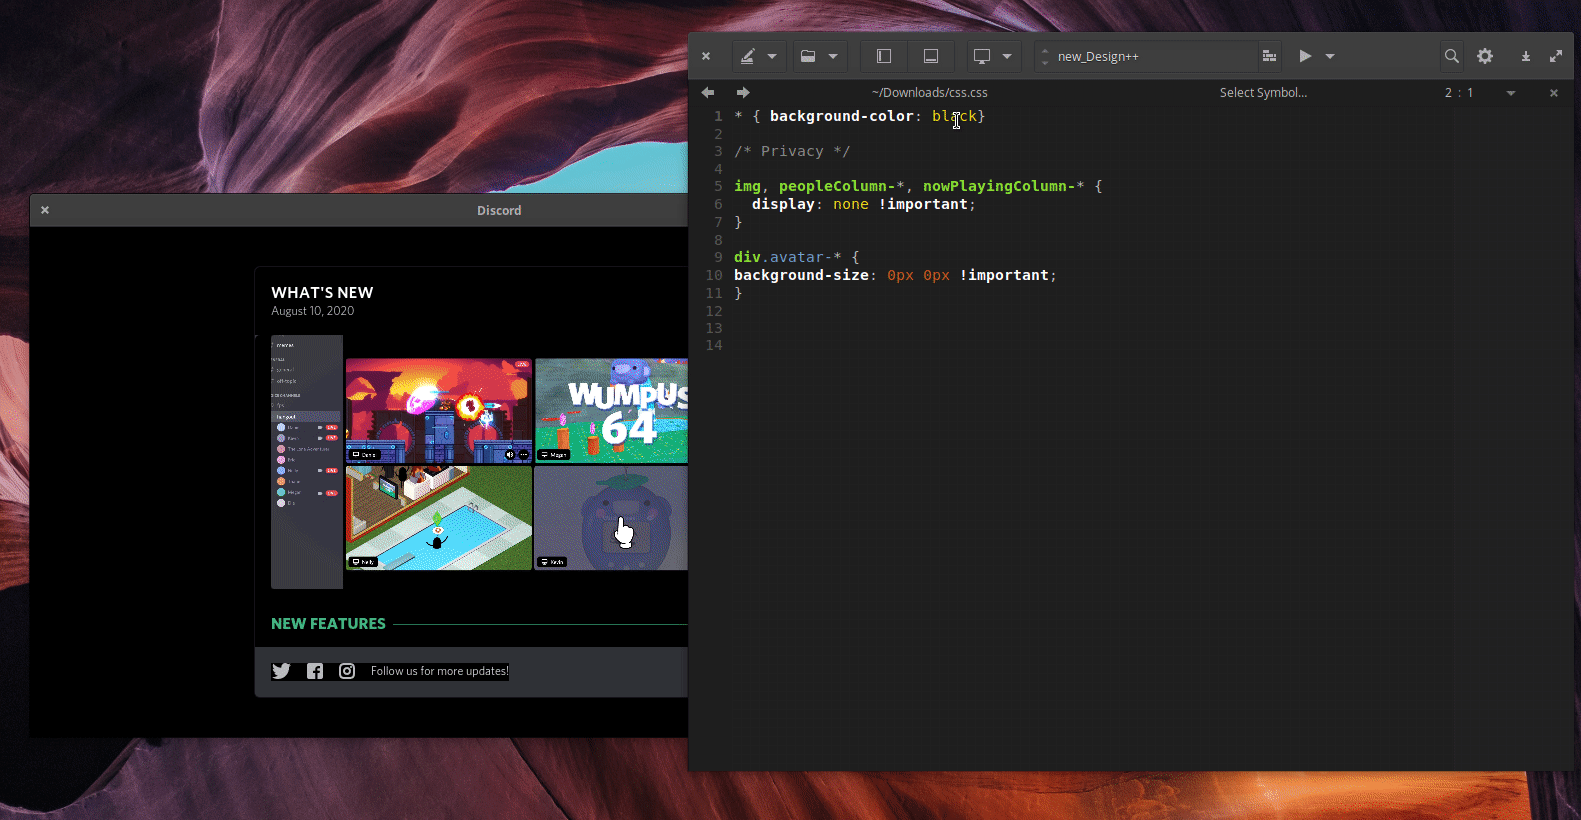The image size is (1581, 820).
Task: Click the none value on line 6
Action: [851, 204]
